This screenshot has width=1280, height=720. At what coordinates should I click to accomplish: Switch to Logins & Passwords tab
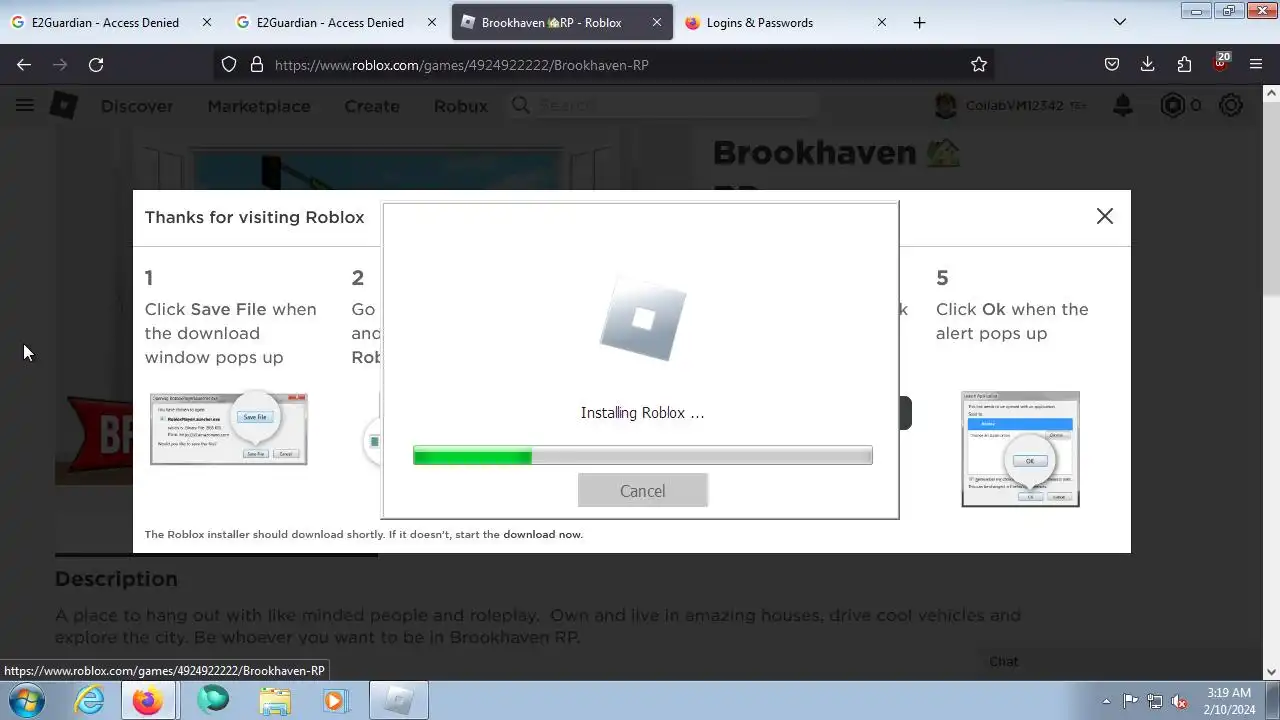point(760,22)
